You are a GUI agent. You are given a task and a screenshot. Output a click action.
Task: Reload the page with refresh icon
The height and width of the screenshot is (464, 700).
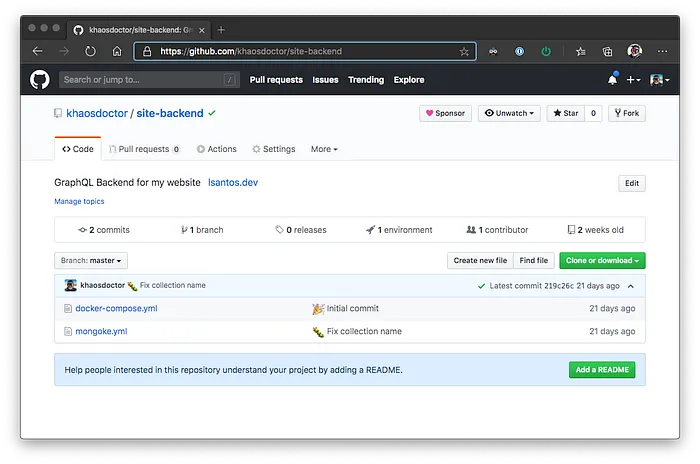pos(90,51)
